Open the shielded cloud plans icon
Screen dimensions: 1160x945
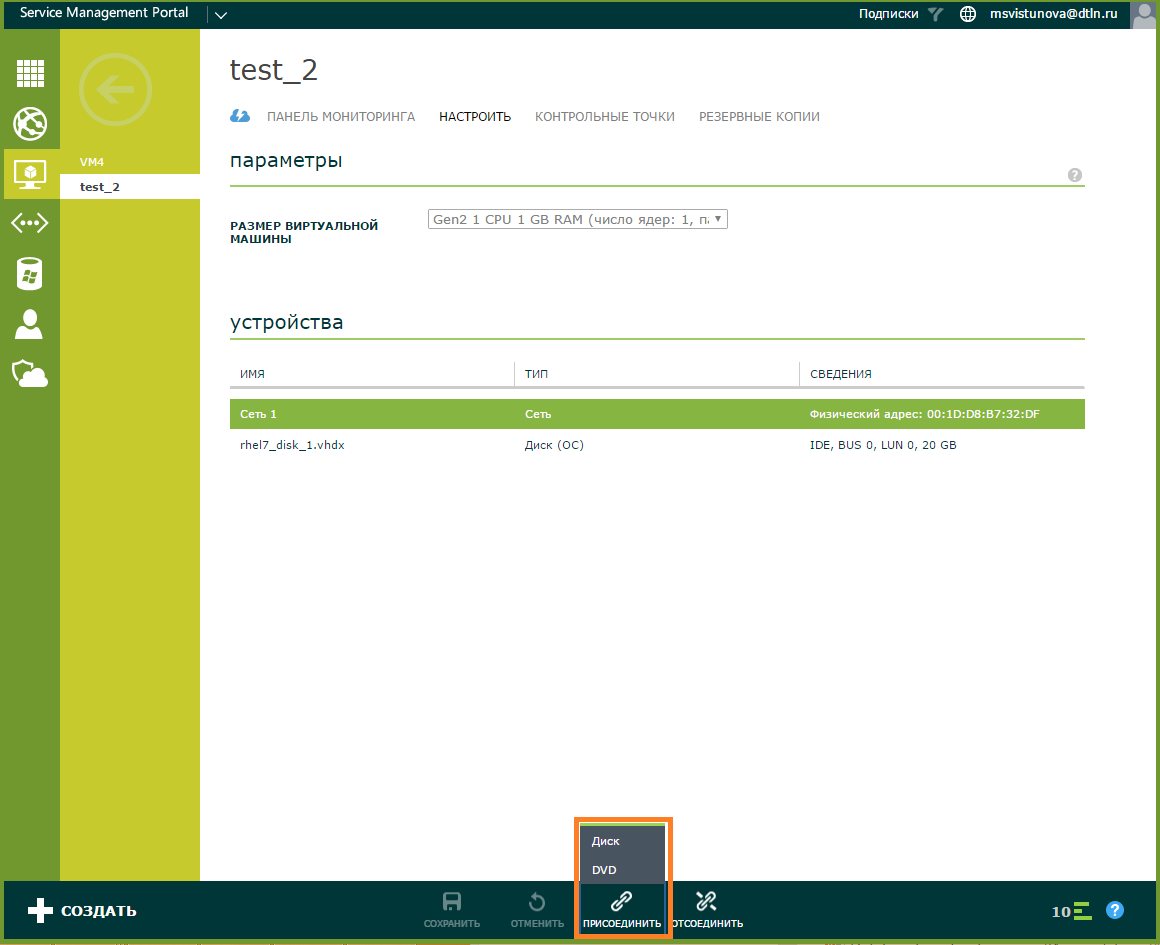pyautogui.click(x=30, y=374)
